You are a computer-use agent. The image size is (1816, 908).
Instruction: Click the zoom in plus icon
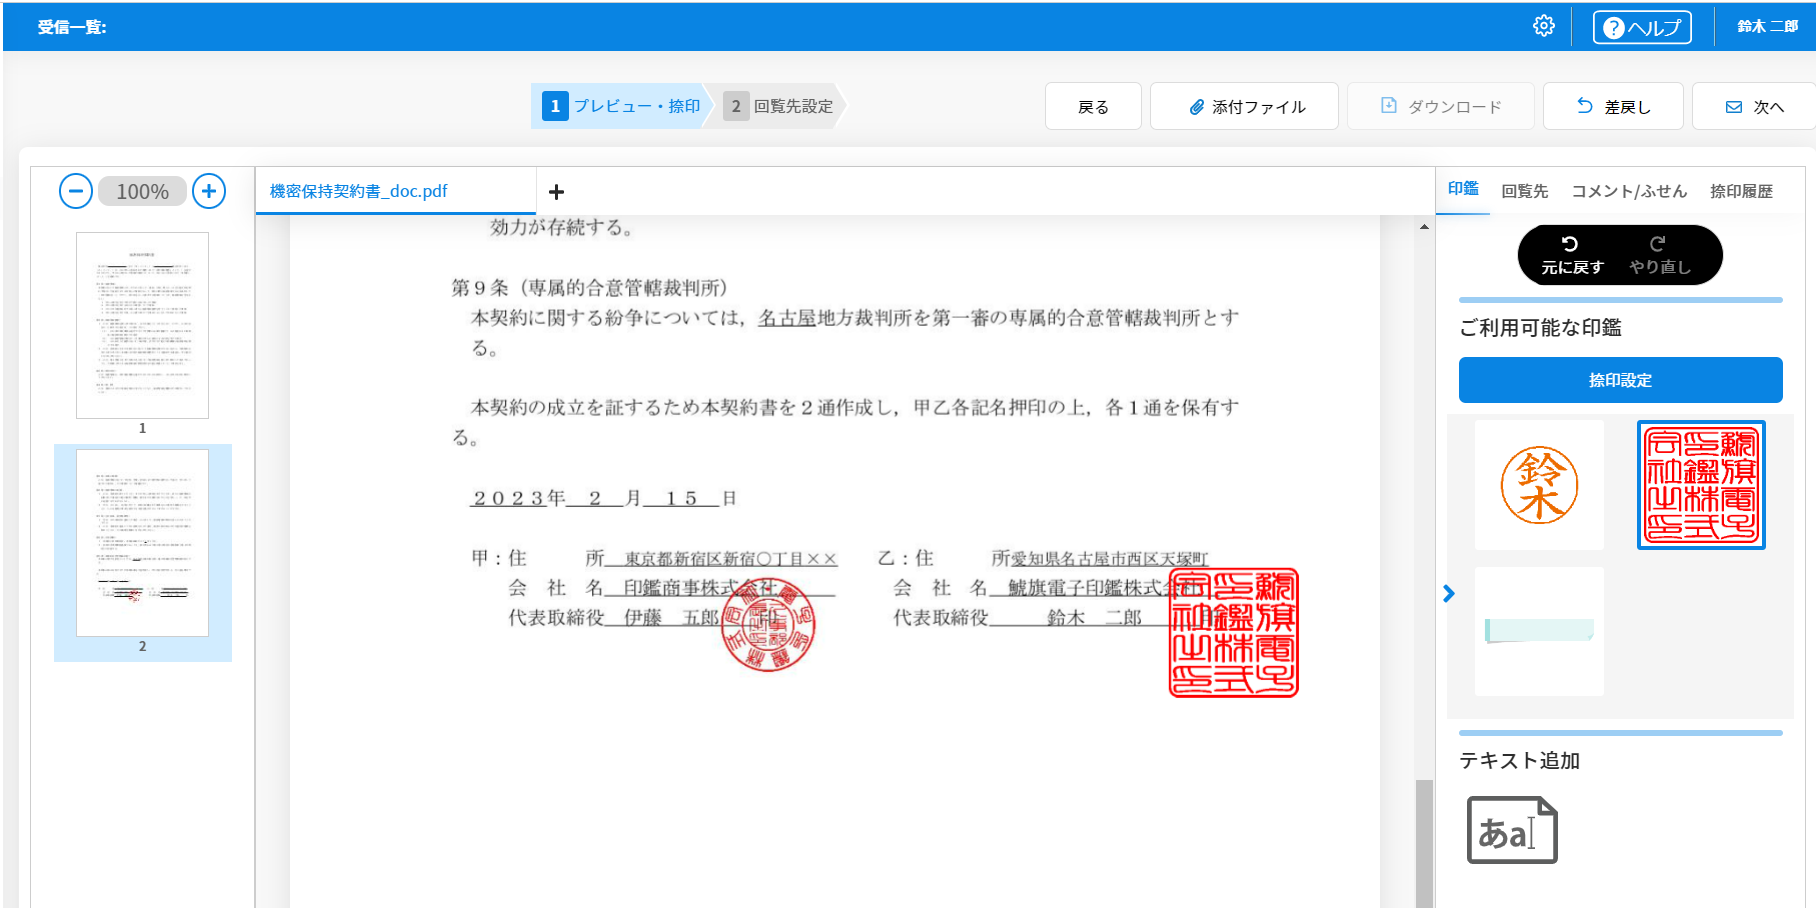pyautogui.click(x=208, y=191)
